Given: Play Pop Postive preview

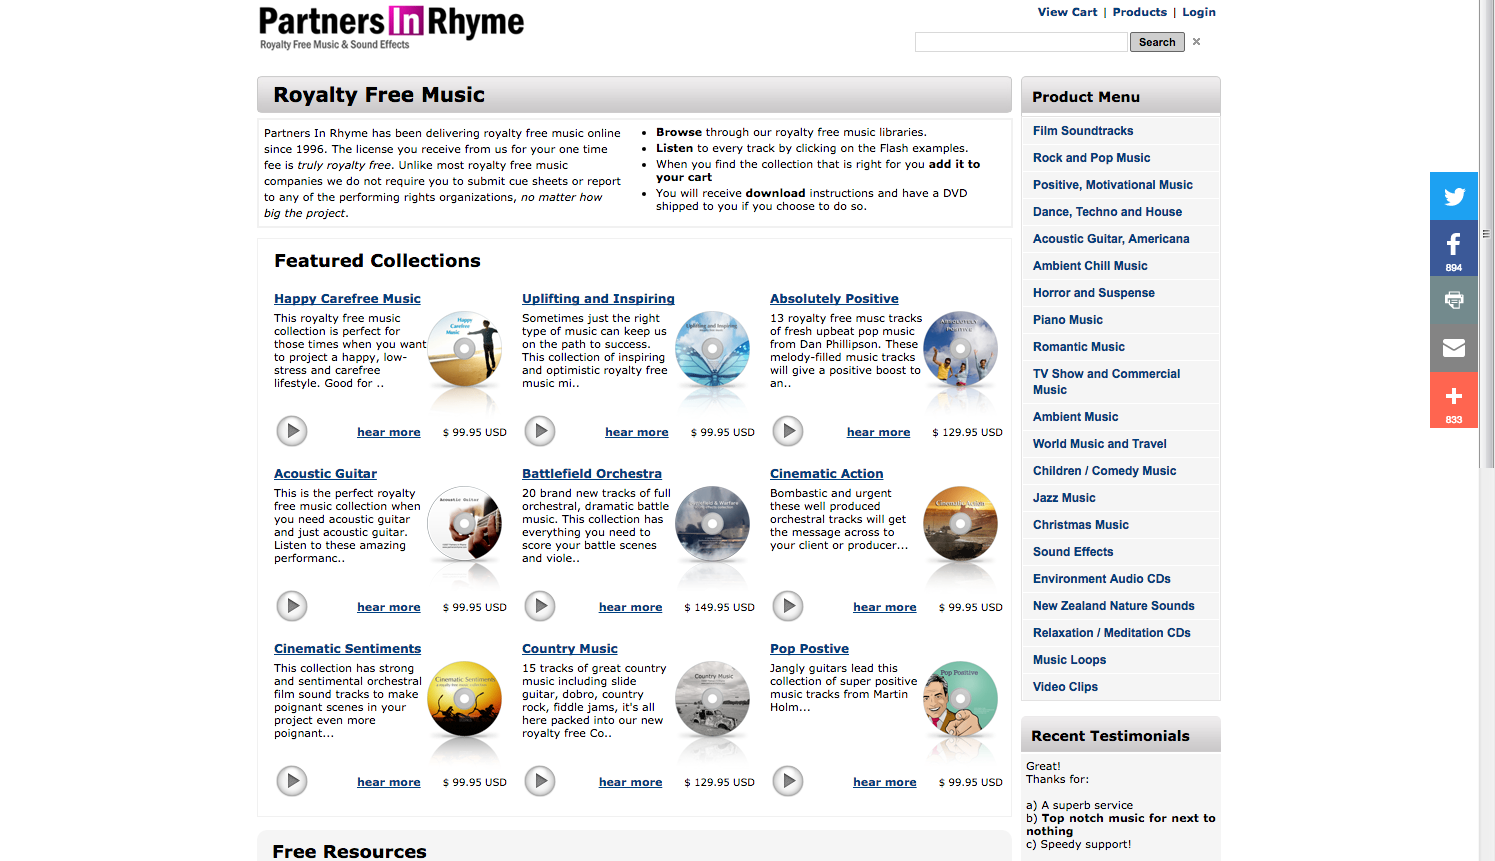Looking at the screenshot, I should click(788, 781).
